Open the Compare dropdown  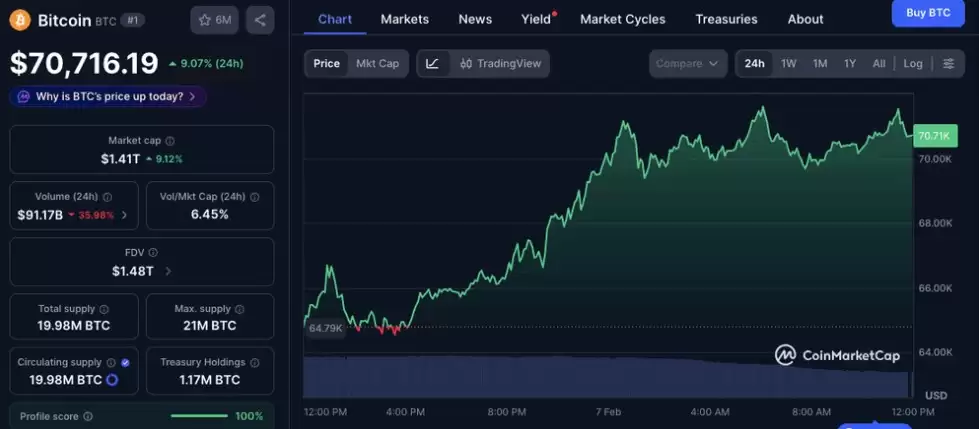click(x=686, y=64)
